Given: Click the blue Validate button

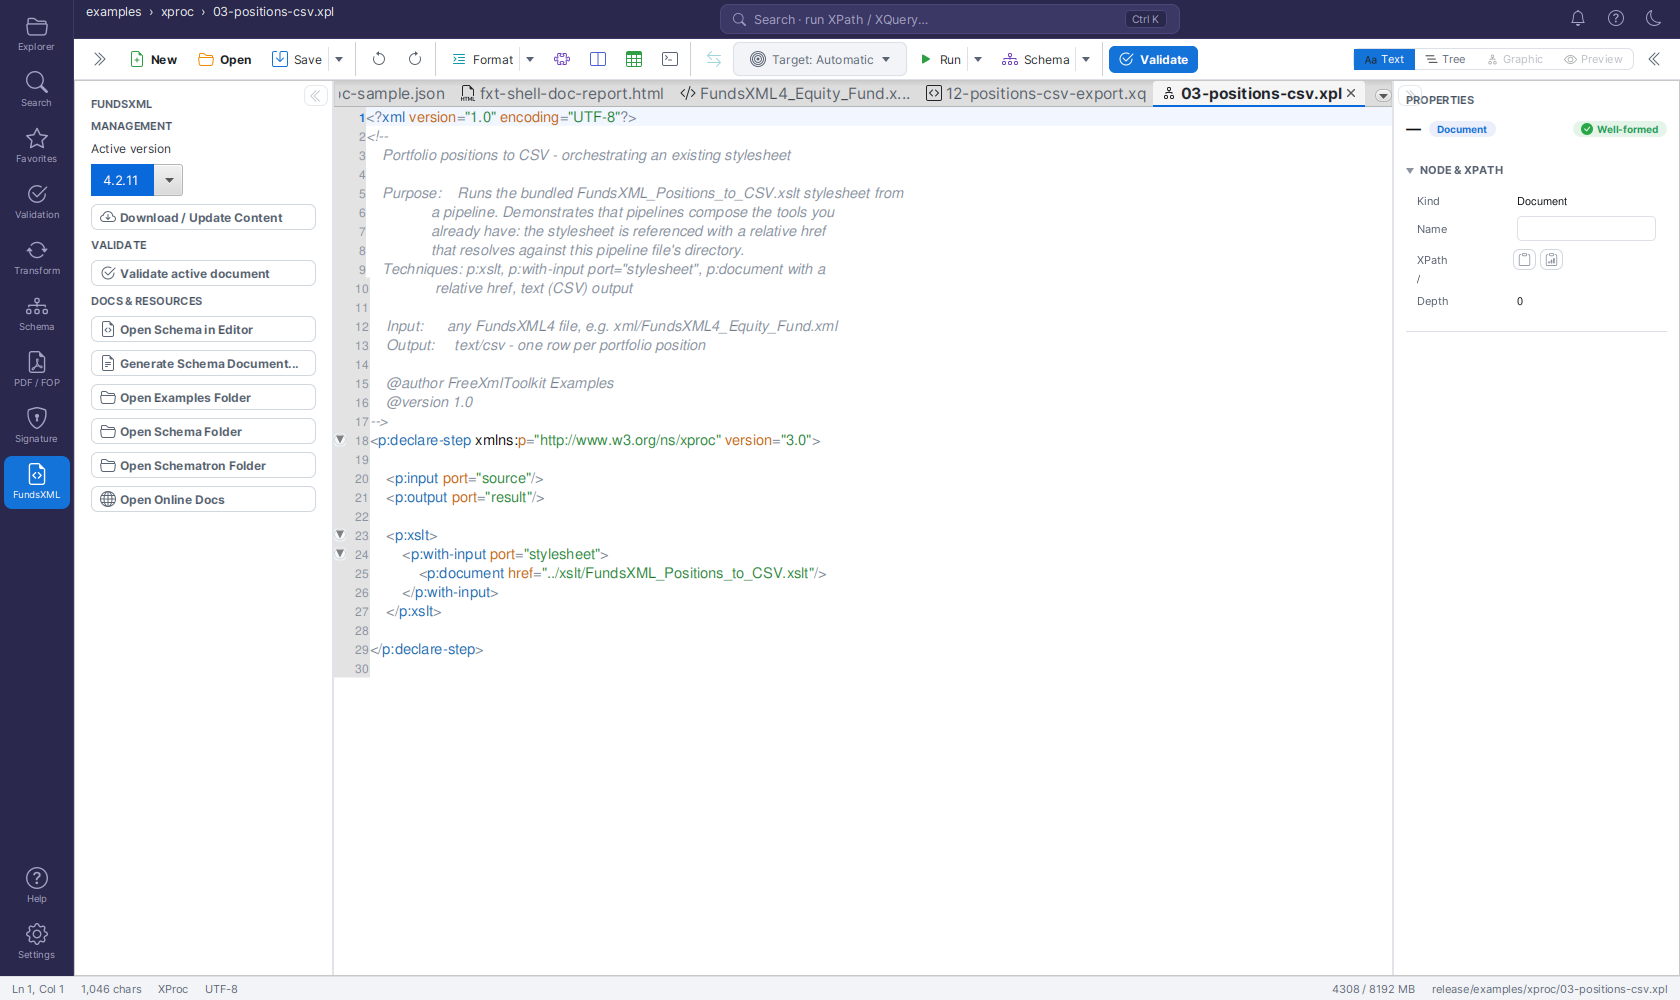Looking at the screenshot, I should point(1153,59).
